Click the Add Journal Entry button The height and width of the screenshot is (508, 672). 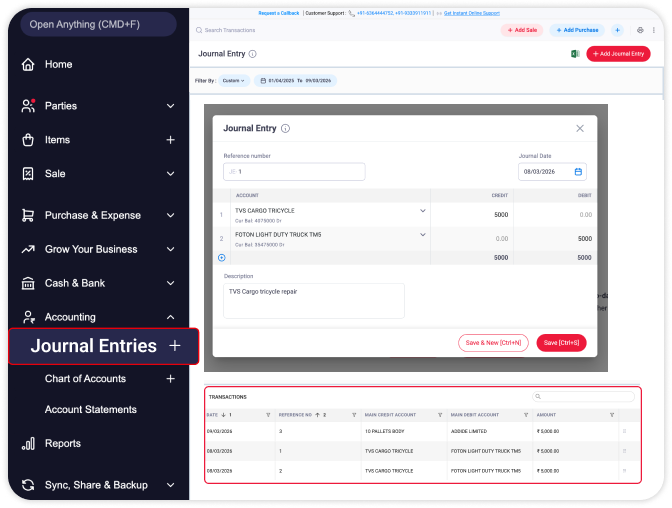[x=618, y=54]
